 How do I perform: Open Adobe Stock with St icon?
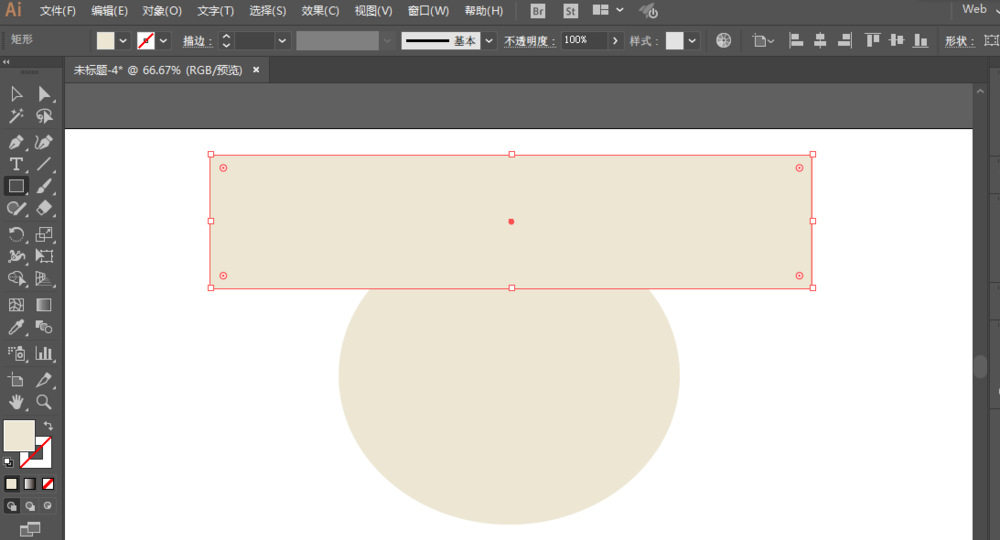click(x=570, y=11)
